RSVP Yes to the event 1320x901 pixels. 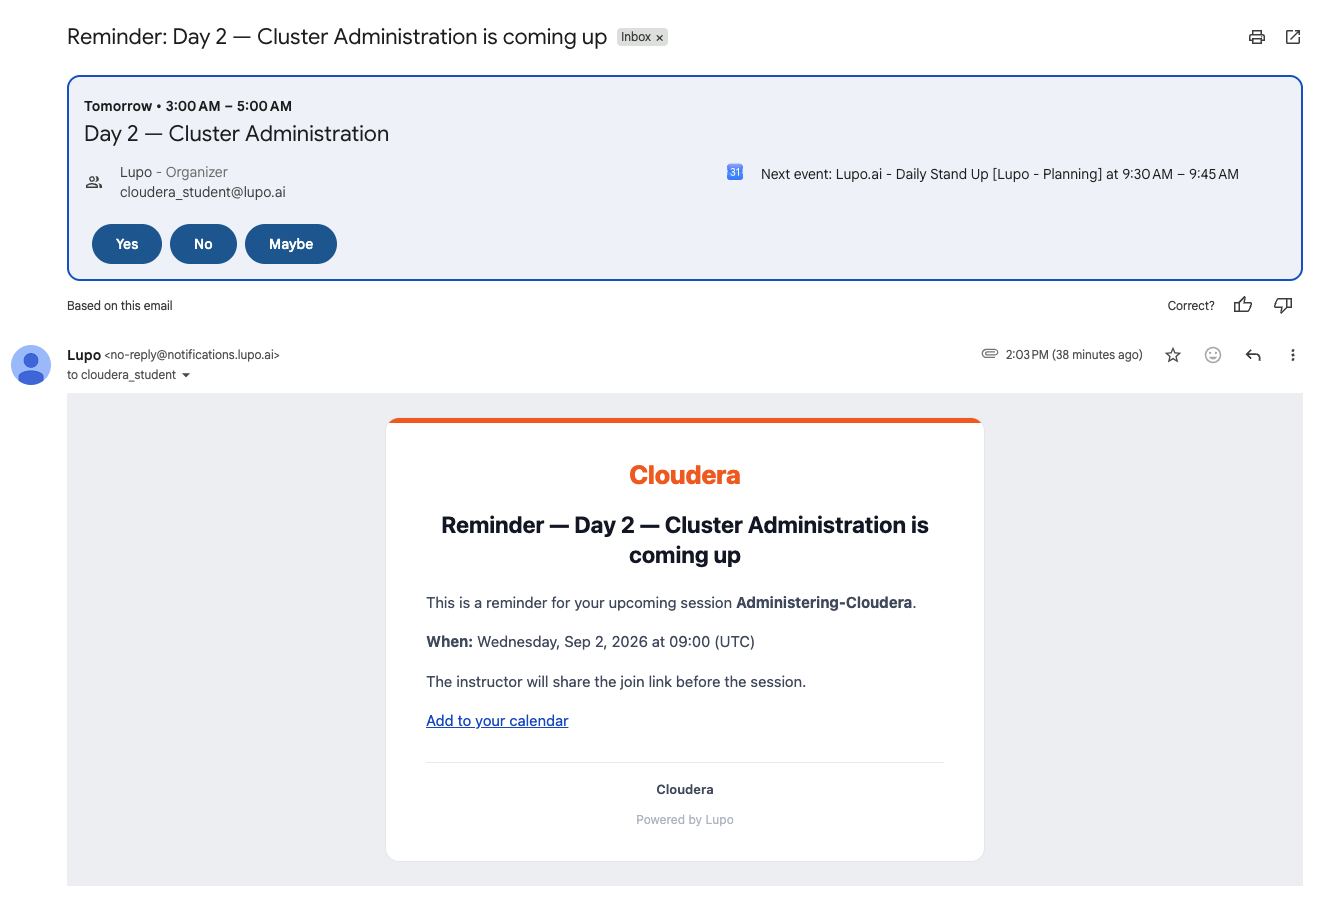point(127,244)
